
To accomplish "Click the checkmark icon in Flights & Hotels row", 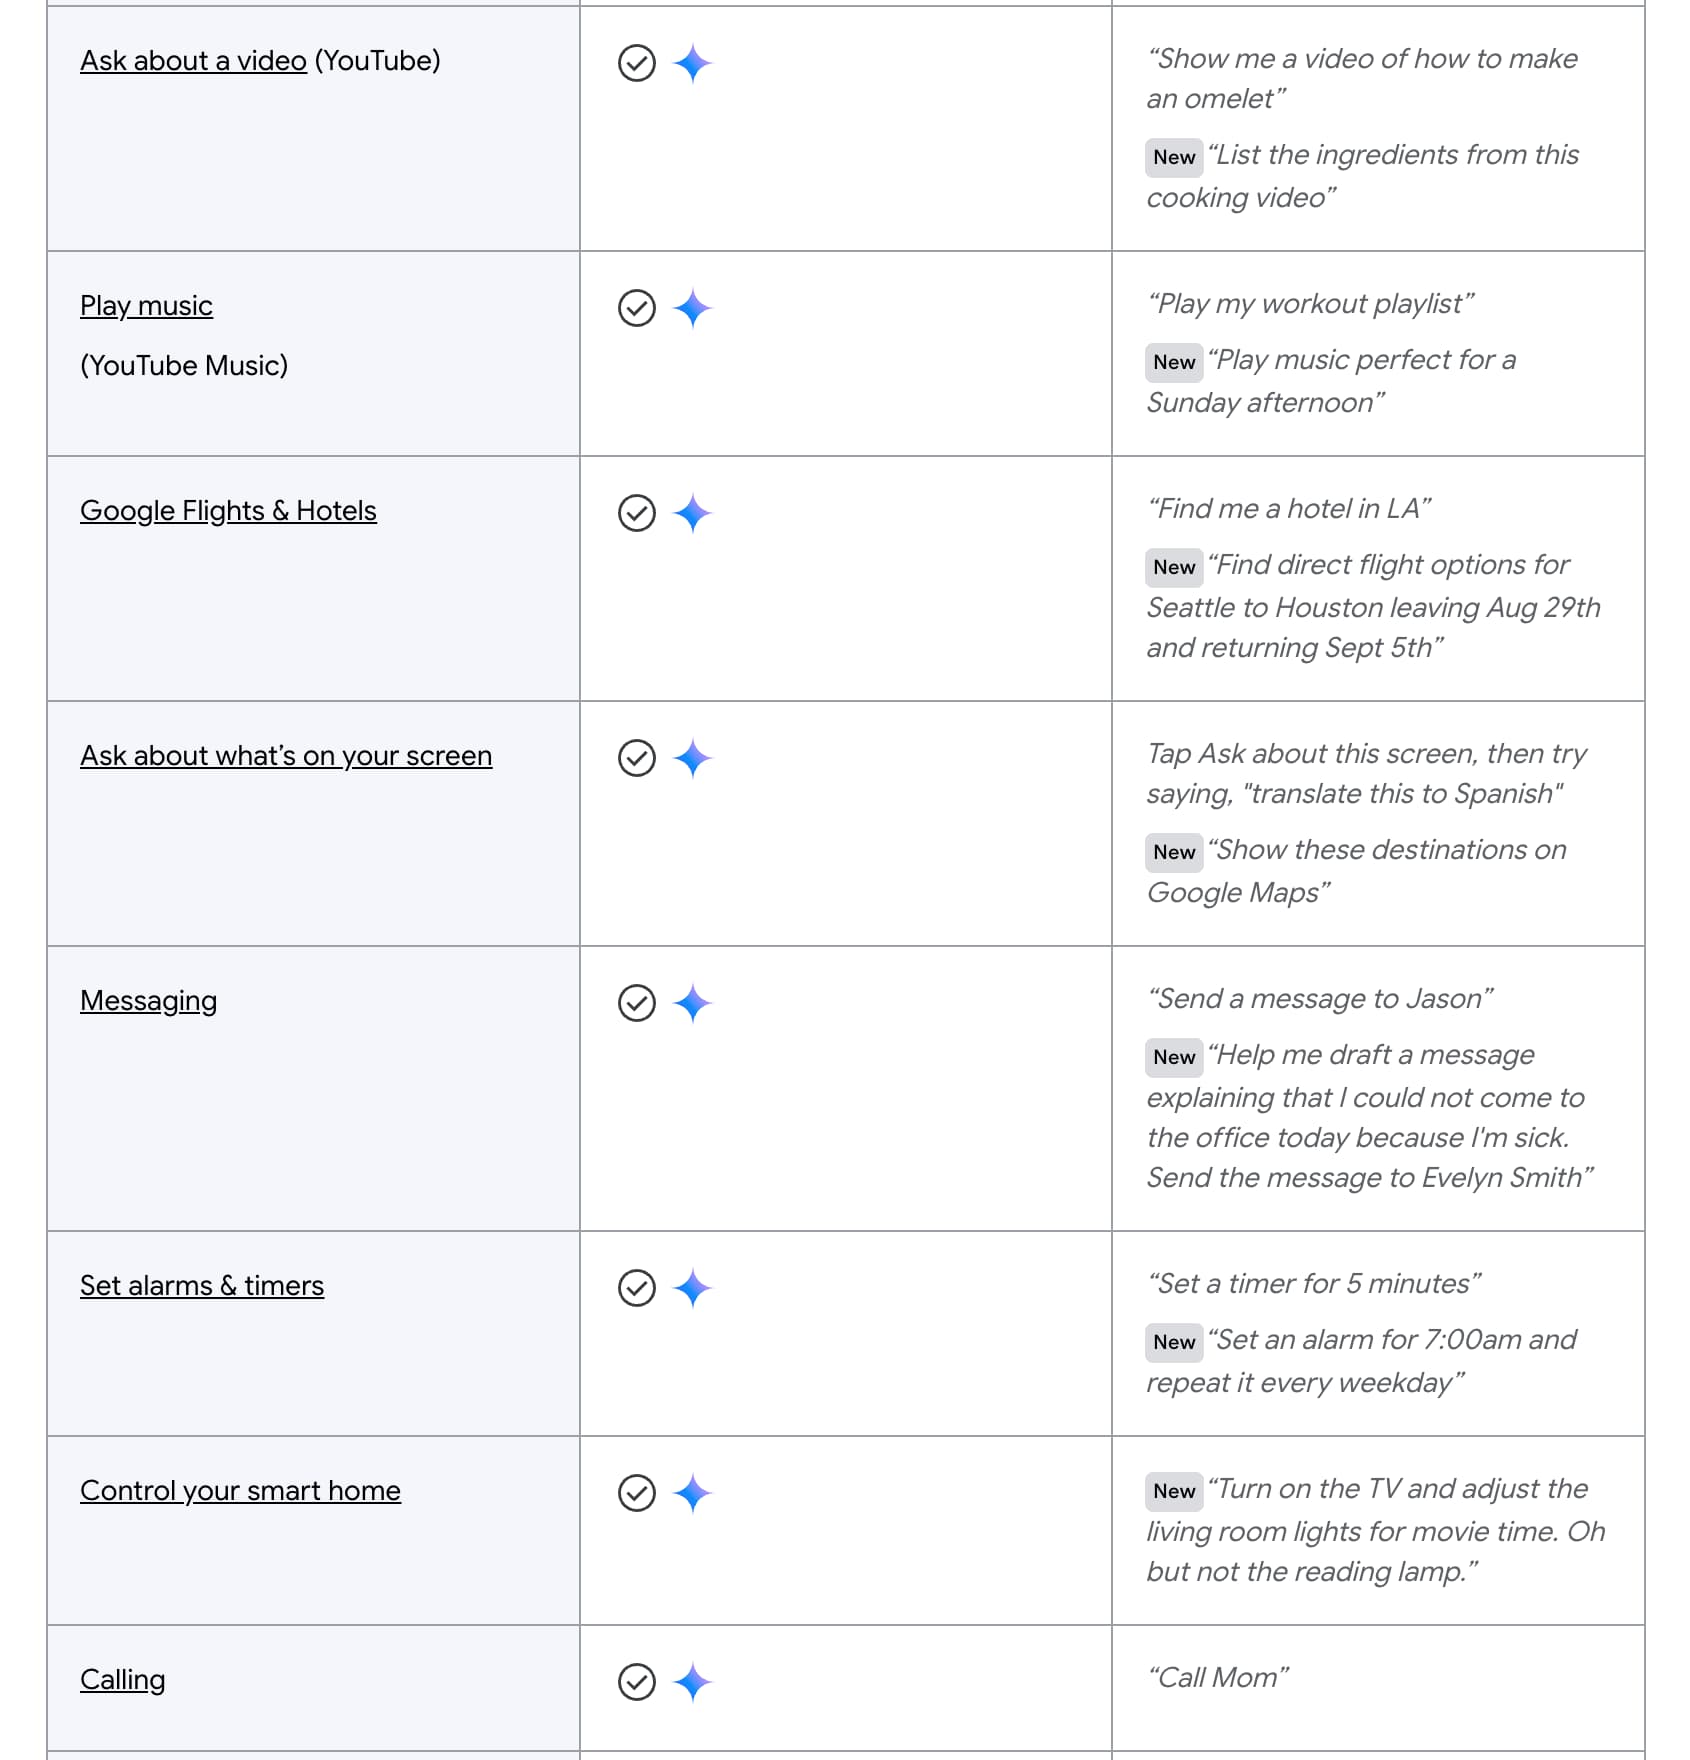I will [637, 513].
